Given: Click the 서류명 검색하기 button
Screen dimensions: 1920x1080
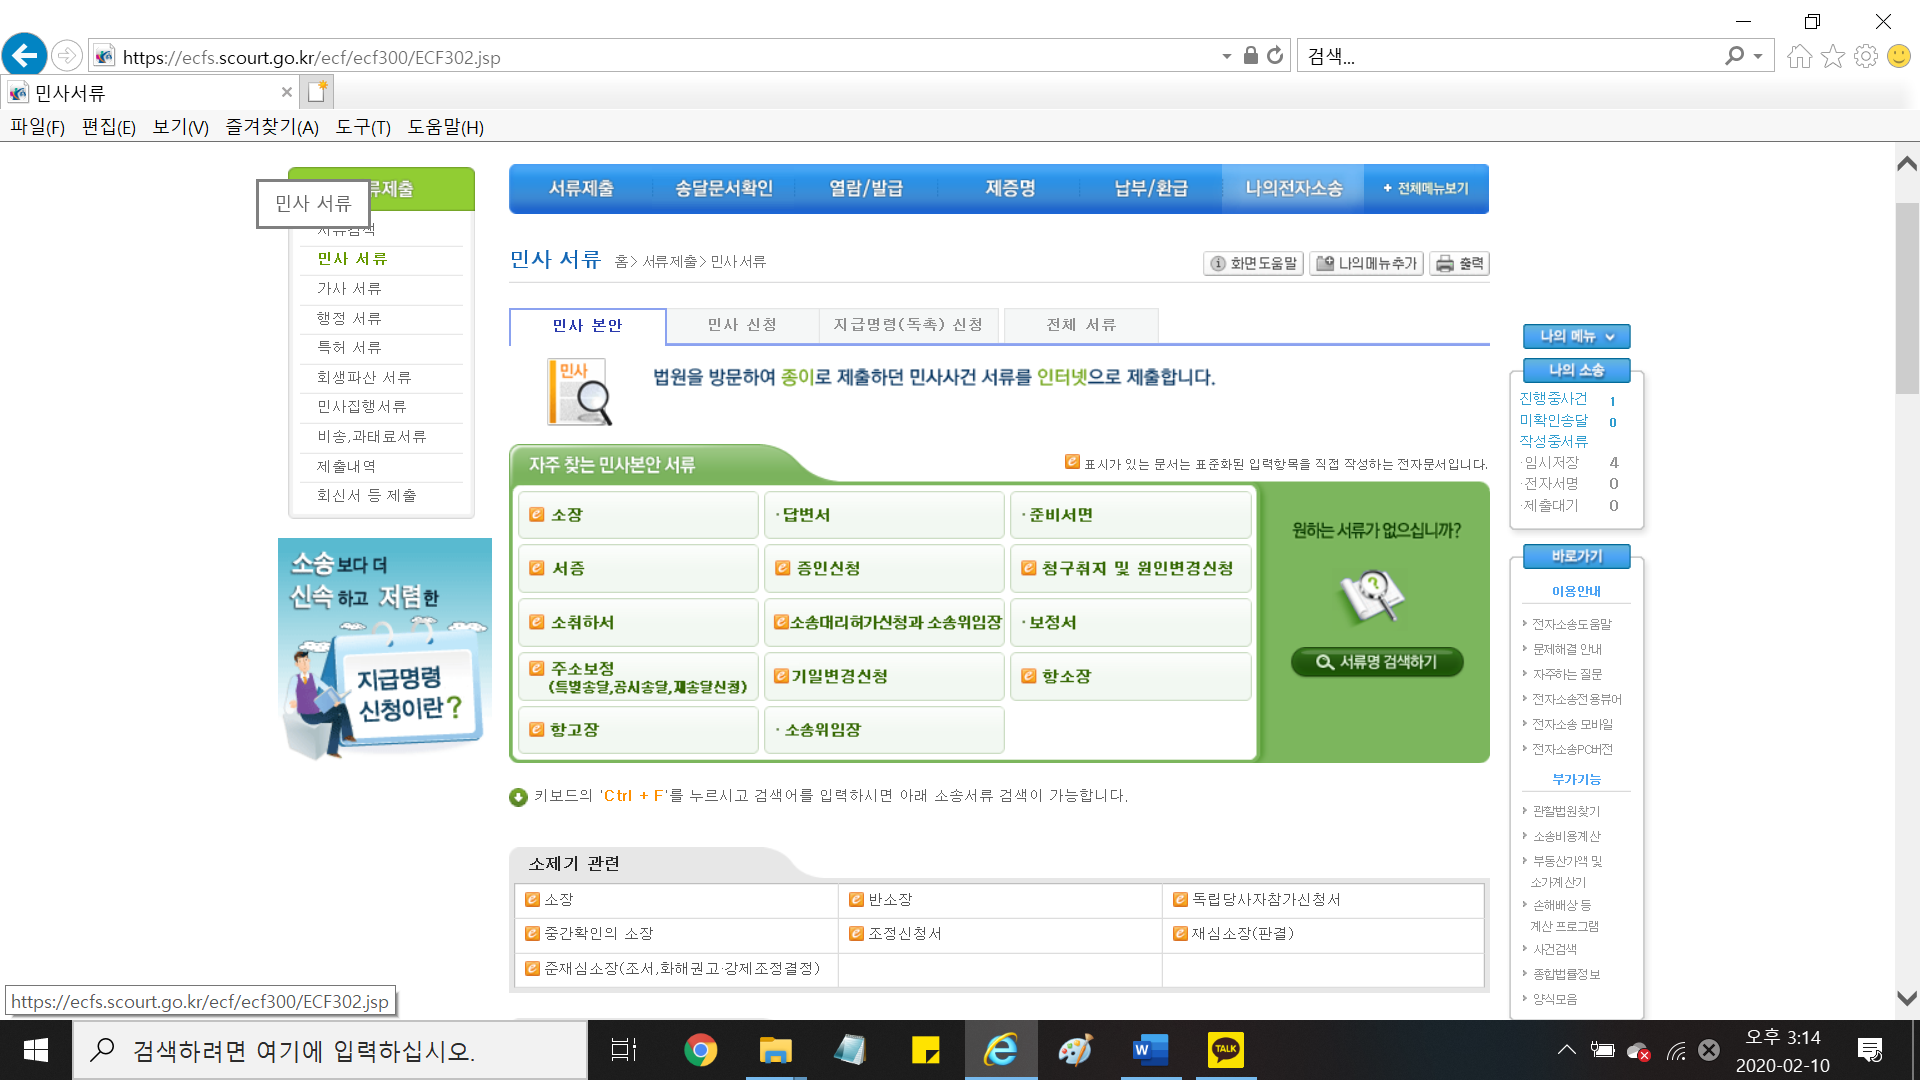Looking at the screenshot, I should [1376, 662].
